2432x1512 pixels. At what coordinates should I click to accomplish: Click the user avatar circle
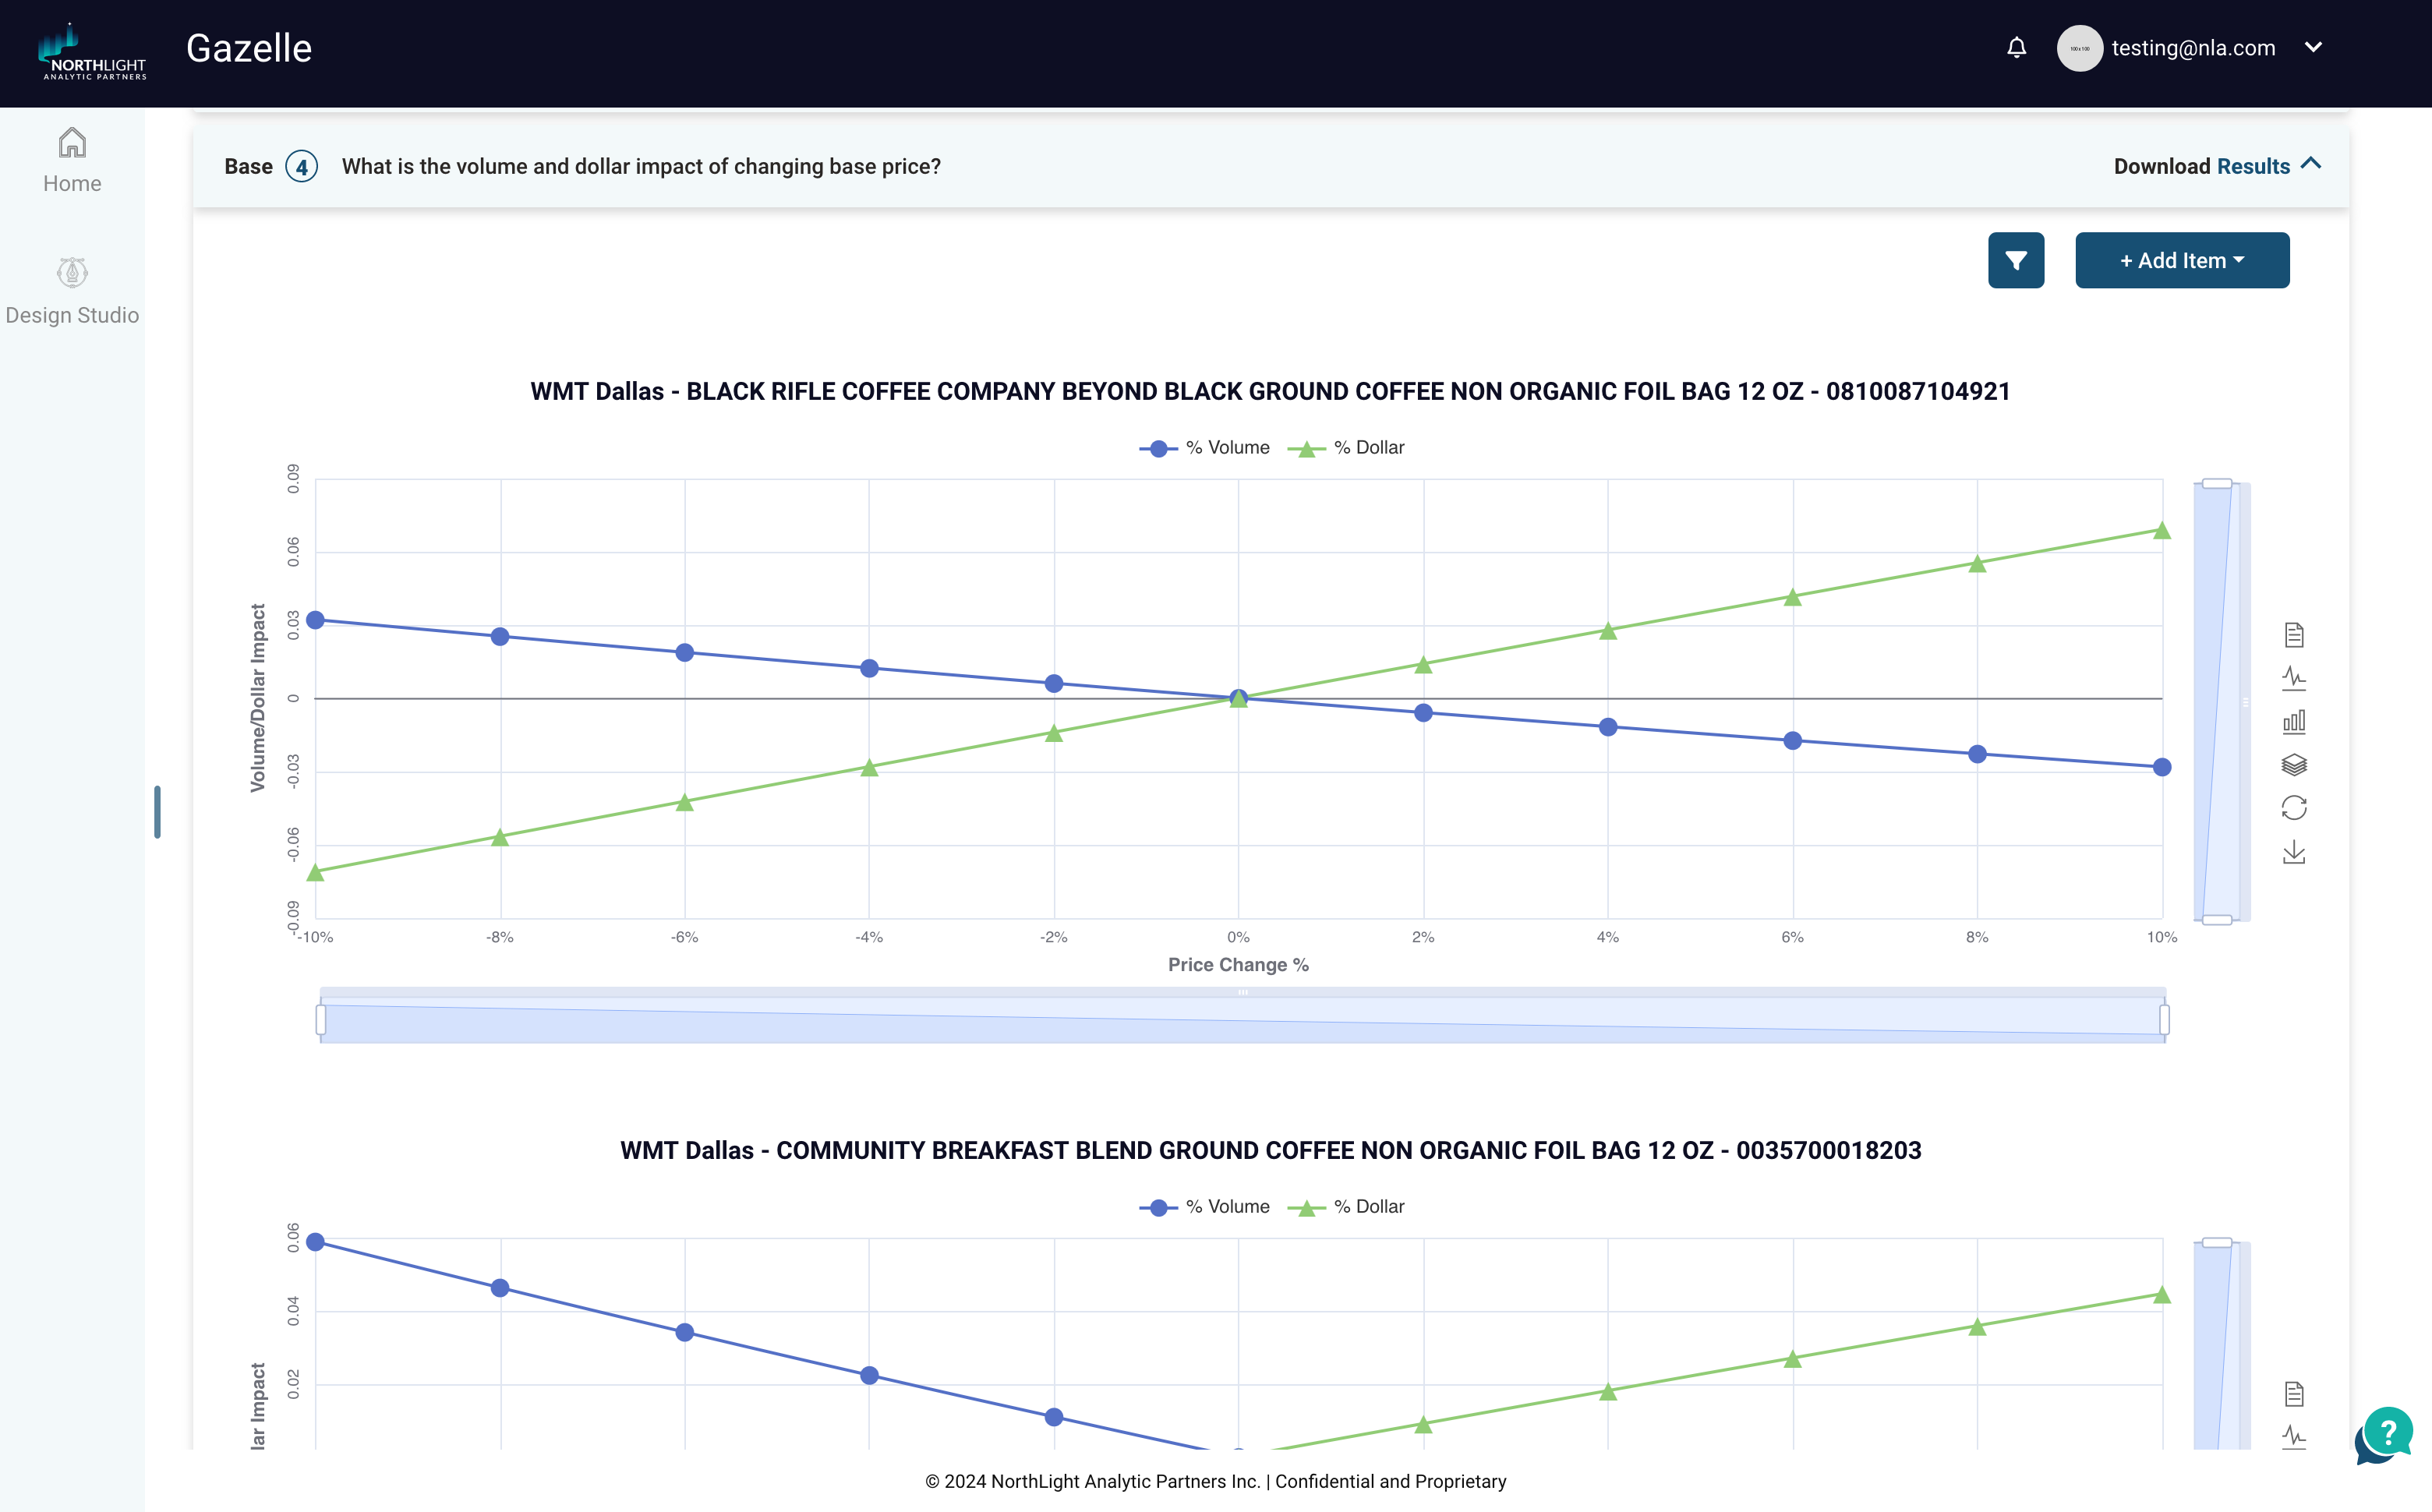tap(2079, 48)
